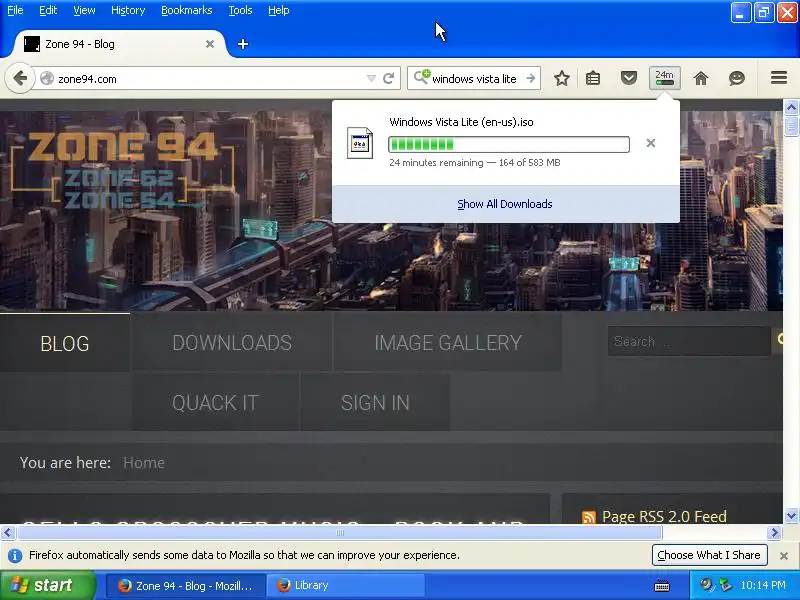800x600 pixels.
Task: Bookmark this page with the star icon
Action: pyautogui.click(x=562, y=79)
